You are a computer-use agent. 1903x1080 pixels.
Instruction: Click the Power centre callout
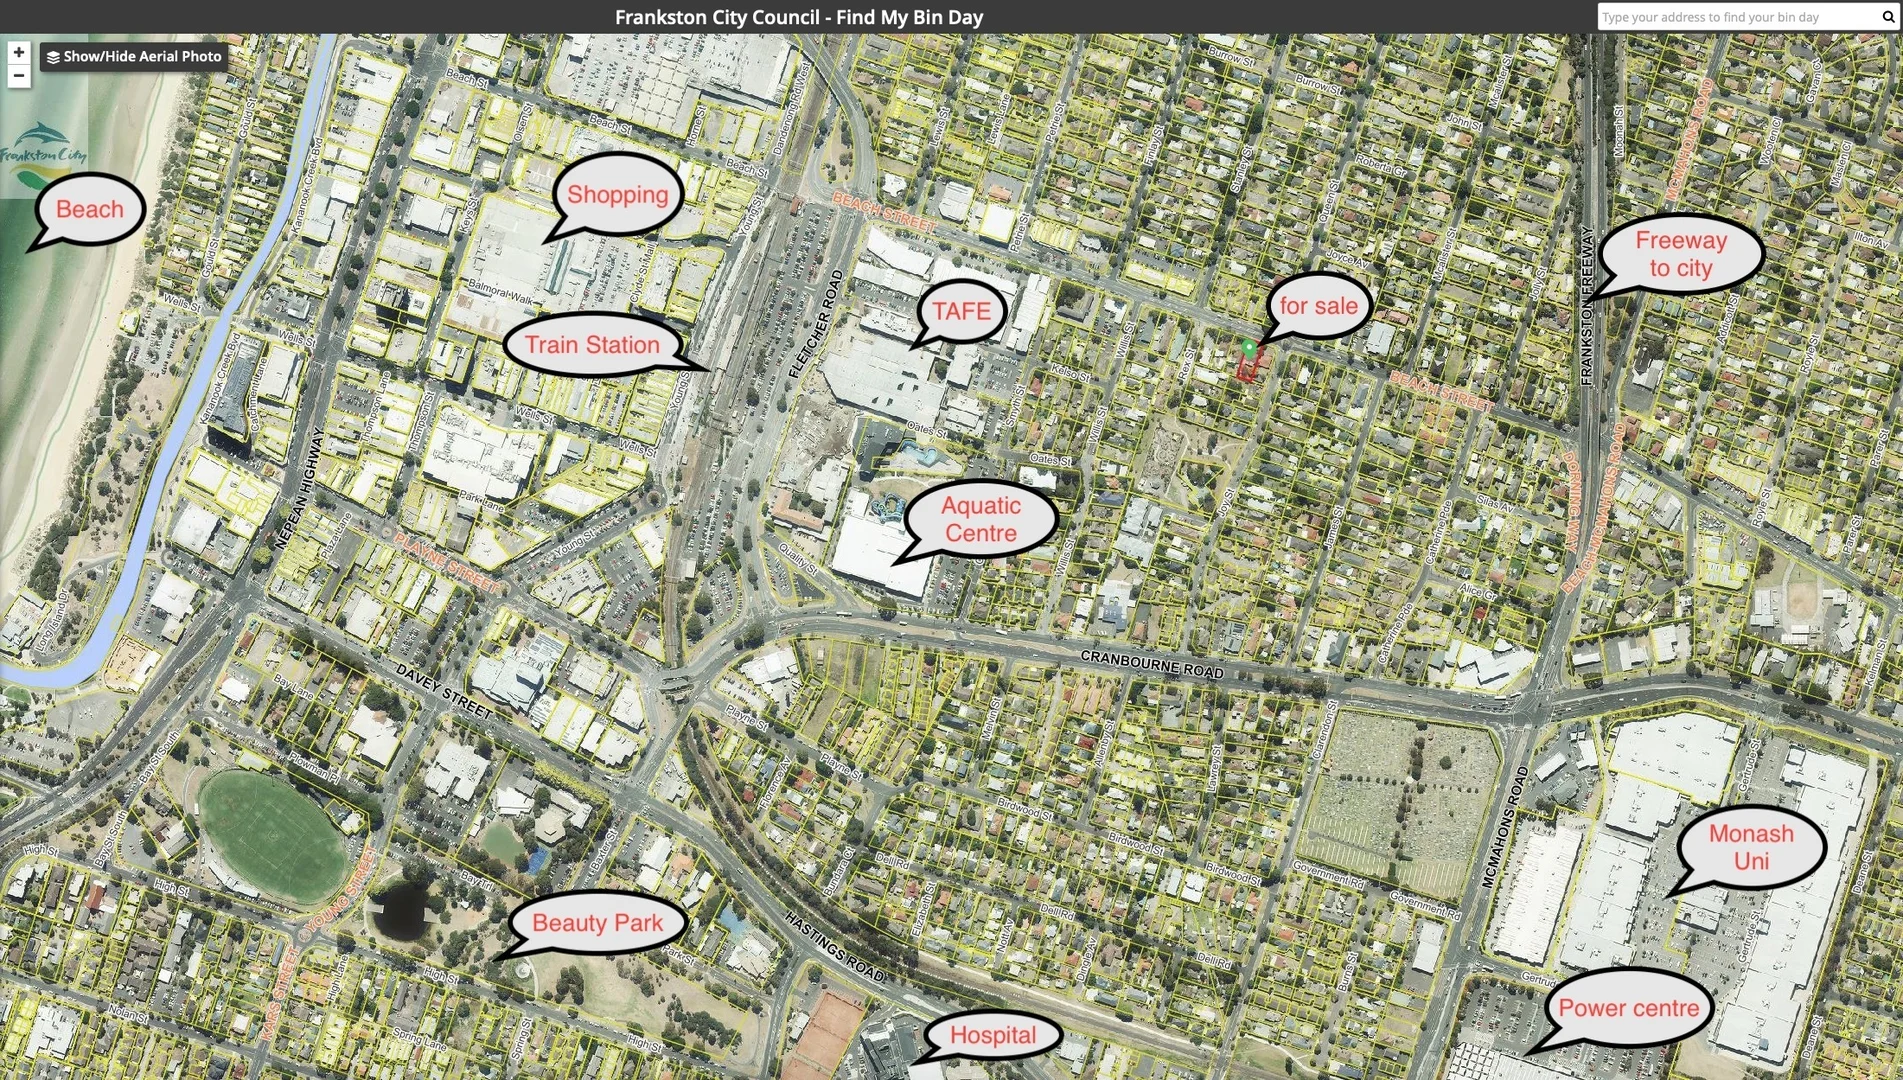[1628, 1008]
